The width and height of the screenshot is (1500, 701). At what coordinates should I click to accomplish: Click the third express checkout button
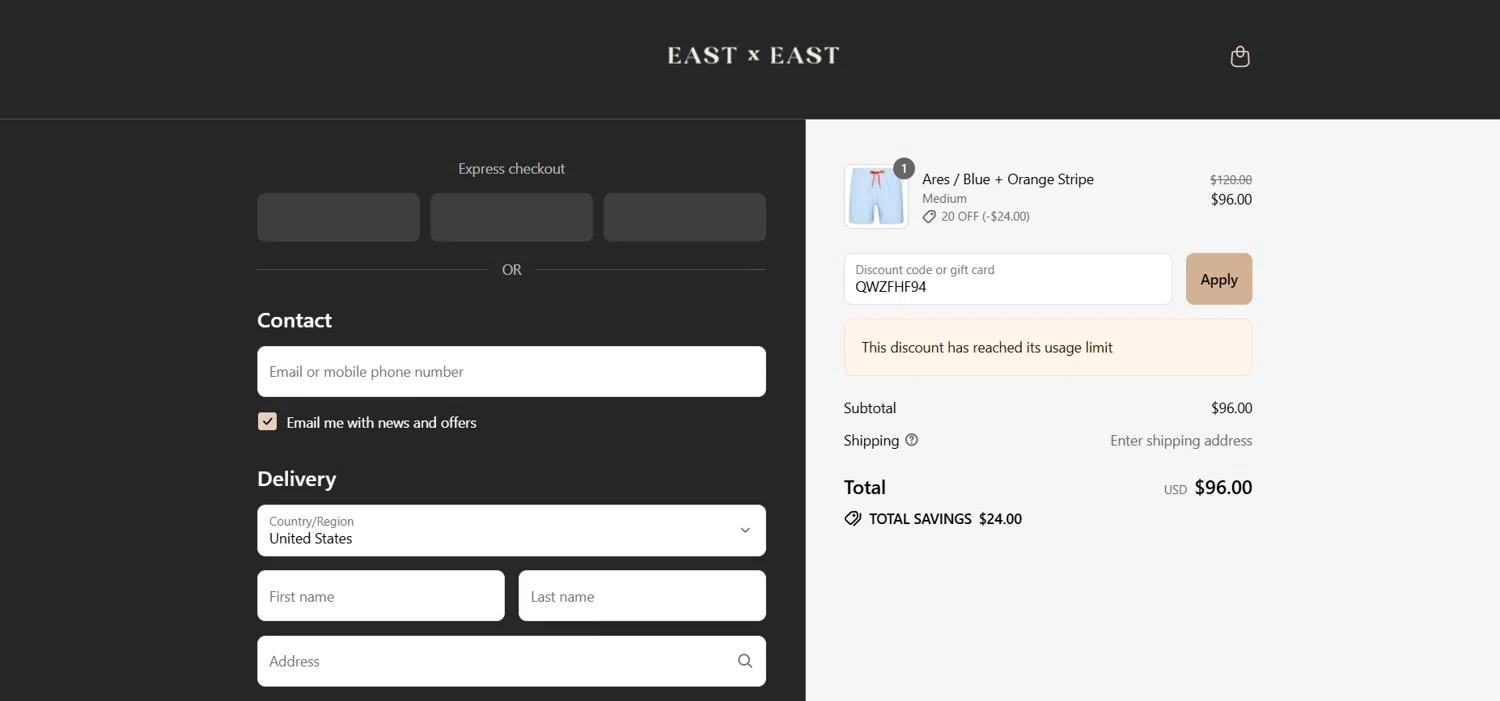click(x=685, y=217)
